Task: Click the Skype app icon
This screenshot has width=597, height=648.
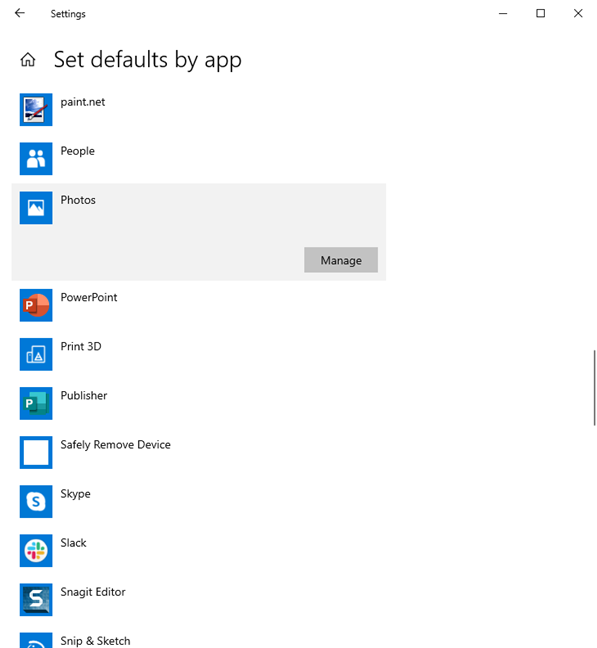Action: click(x=36, y=501)
